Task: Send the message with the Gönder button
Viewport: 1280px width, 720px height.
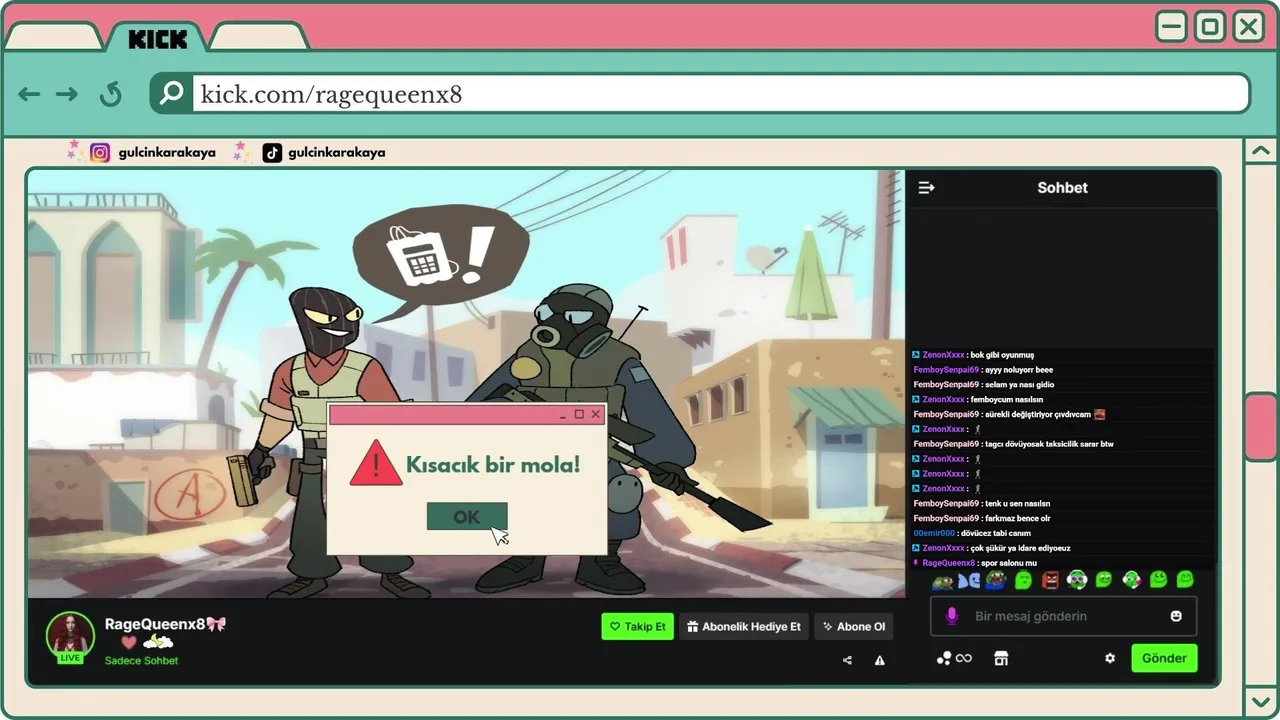Action: (x=1164, y=658)
